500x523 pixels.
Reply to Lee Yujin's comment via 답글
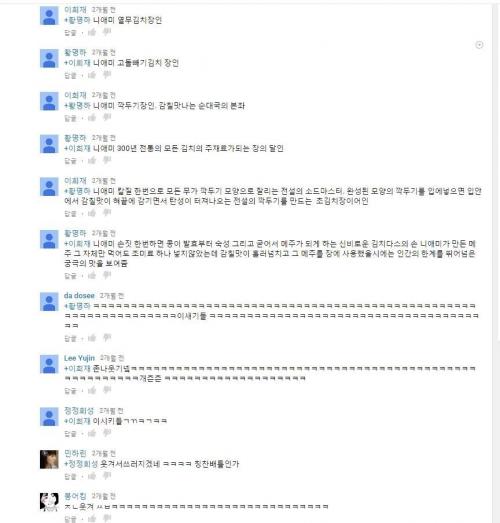tap(70, 391)
